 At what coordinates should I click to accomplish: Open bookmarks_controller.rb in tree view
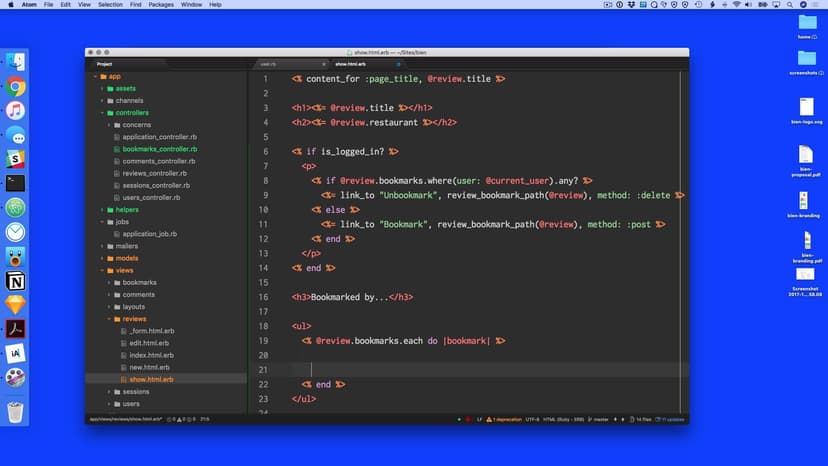click(x=159, y=149)
